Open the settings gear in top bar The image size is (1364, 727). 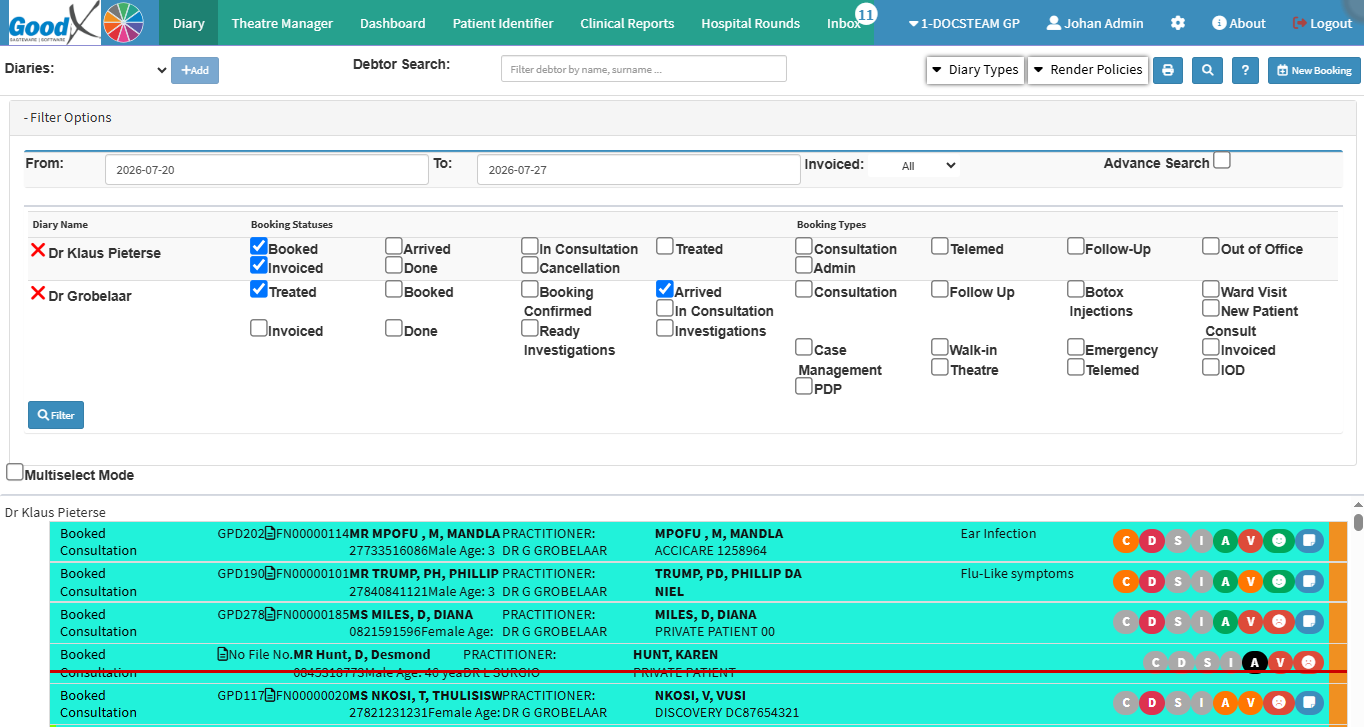pos(1178,23)
